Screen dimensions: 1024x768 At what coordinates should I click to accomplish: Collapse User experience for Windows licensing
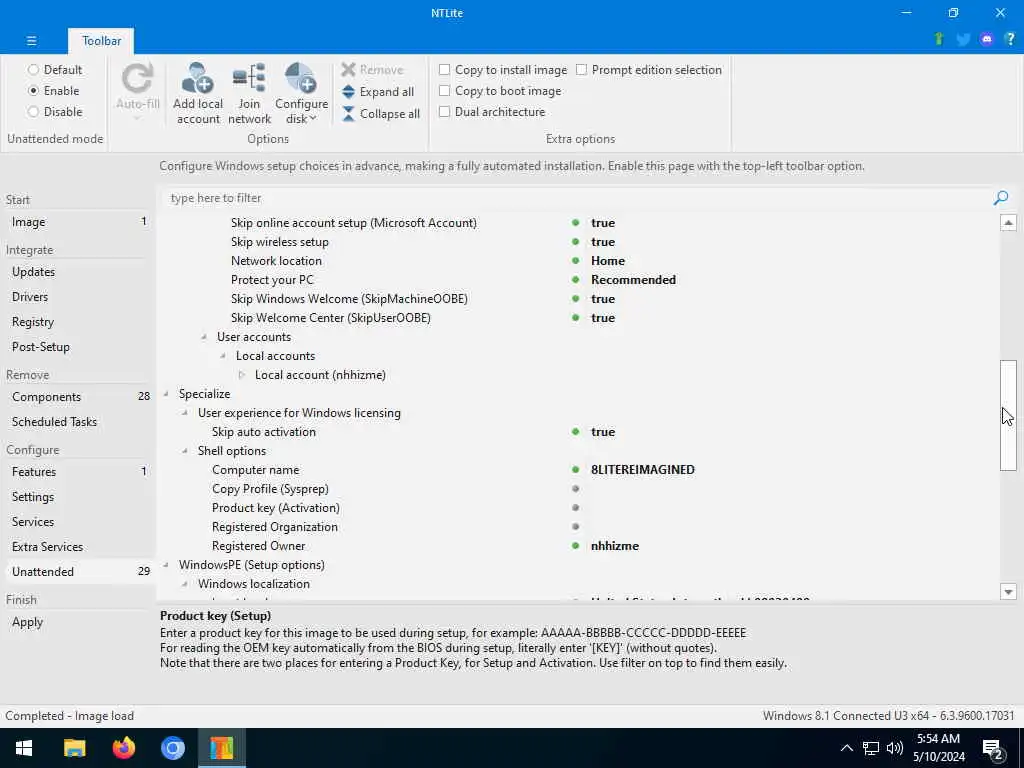(x=185, y=413)
